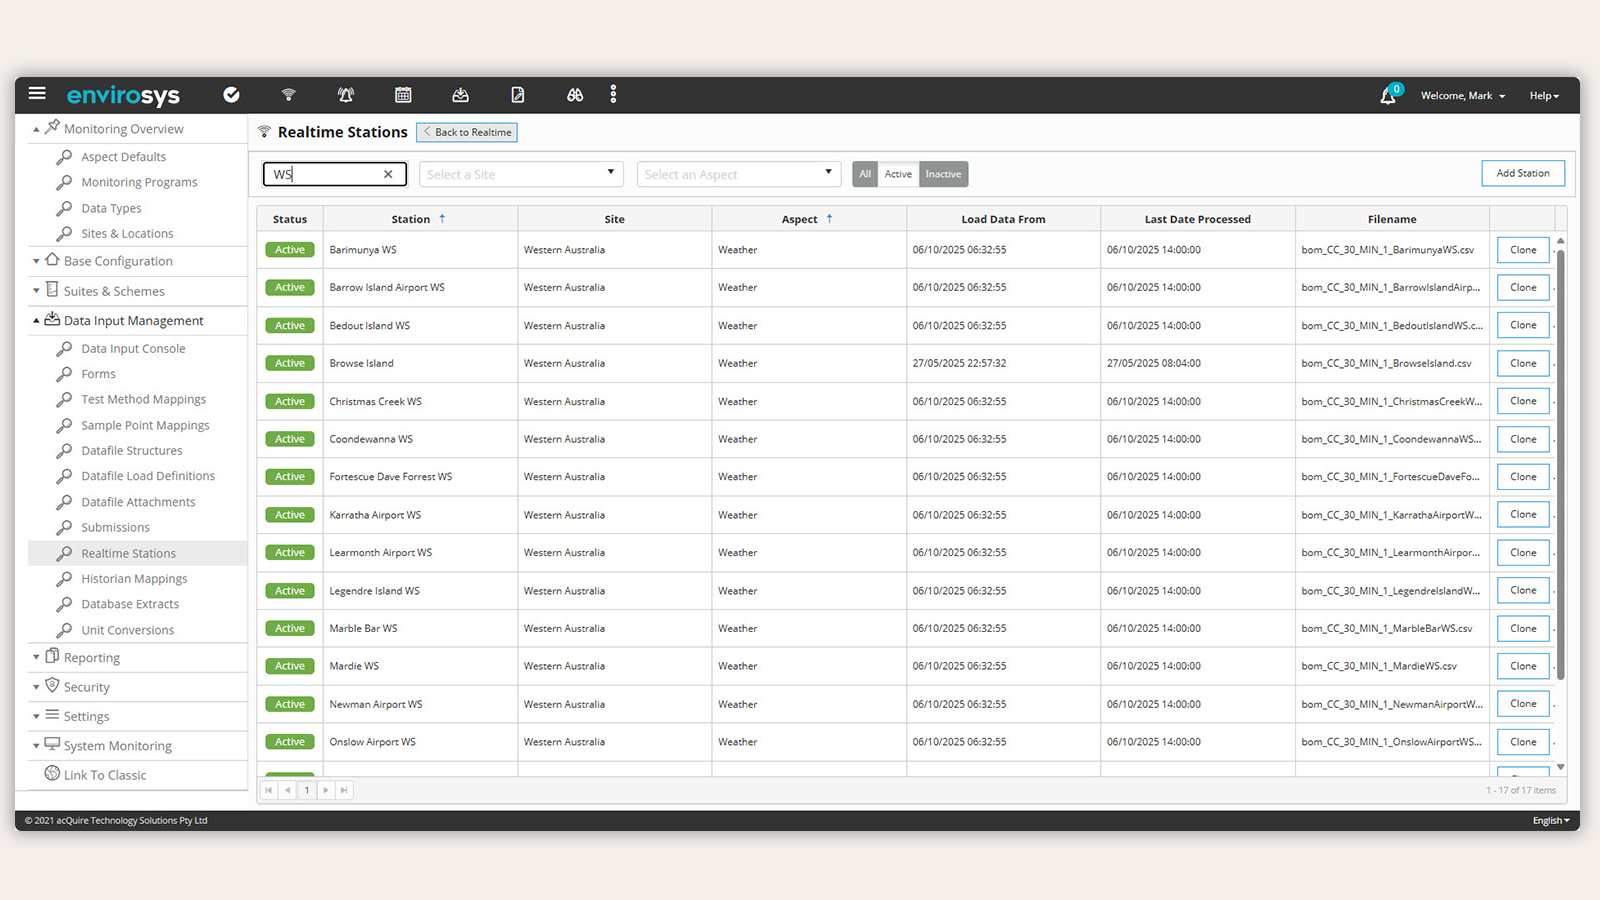Filter stations to show All statuses
This screenshot has width=1600, height=900.
pyautogui.click(x=865, y=174)
